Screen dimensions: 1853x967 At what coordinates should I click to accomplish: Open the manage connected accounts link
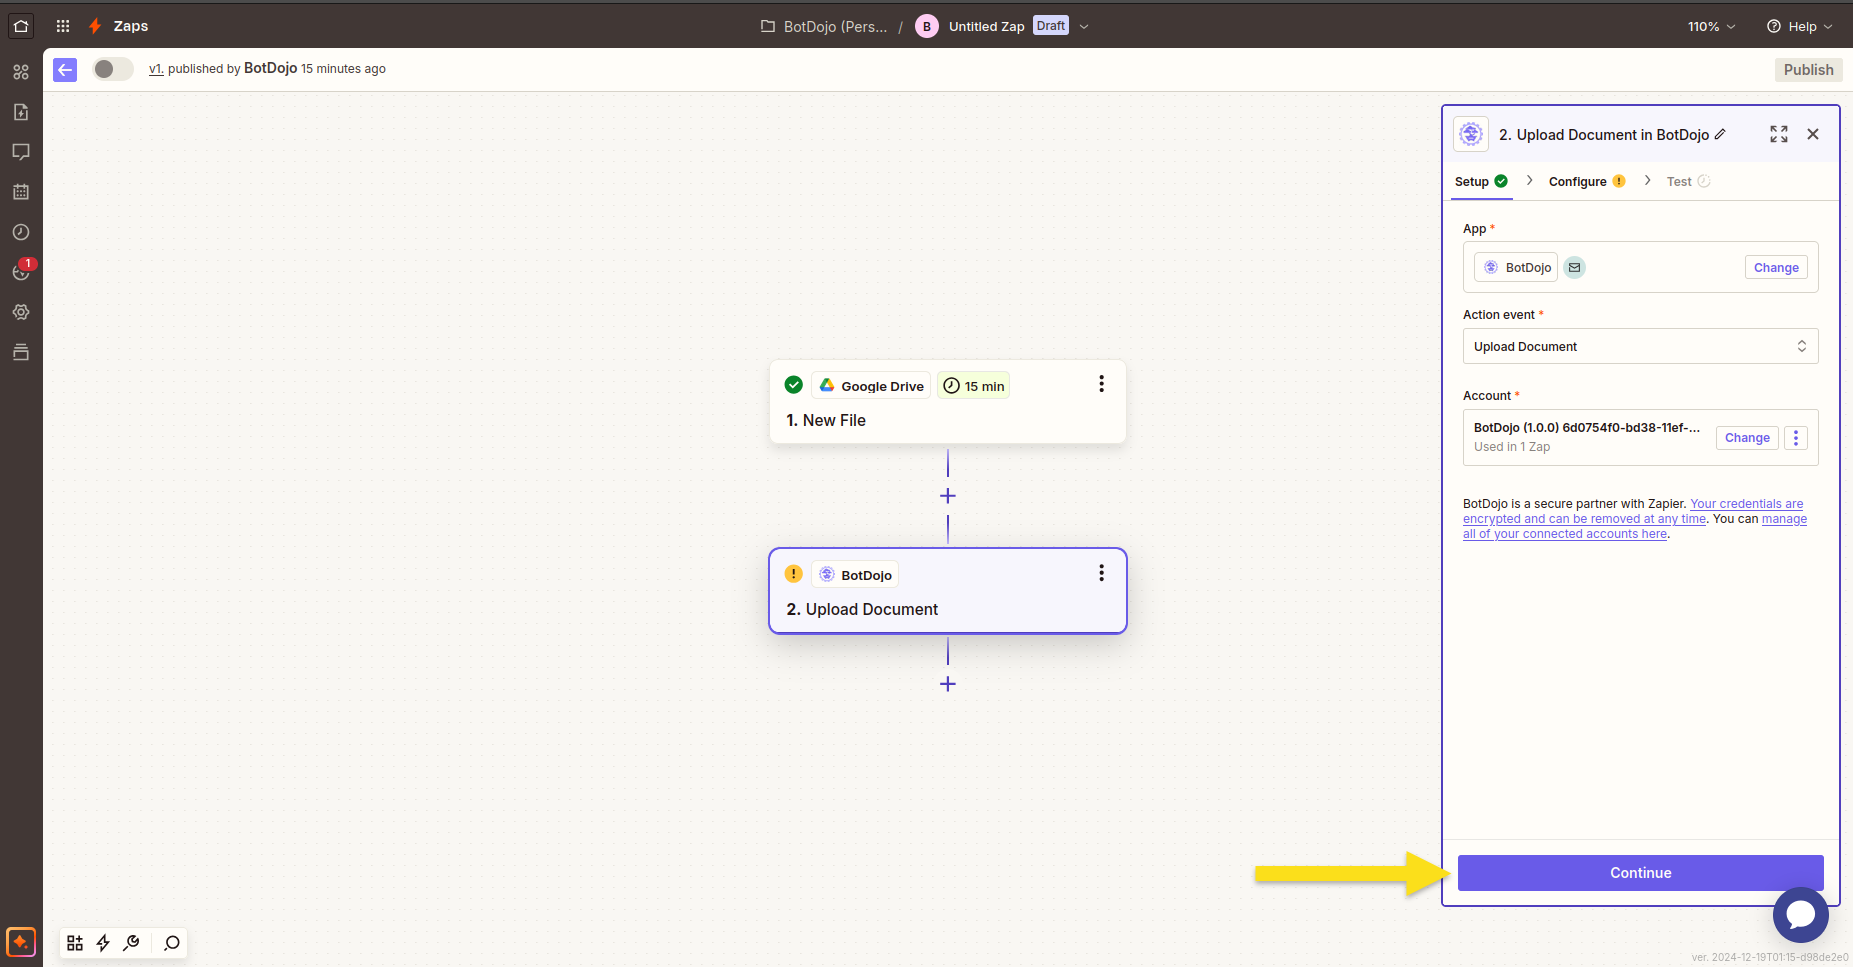(x=1635, y=527)
